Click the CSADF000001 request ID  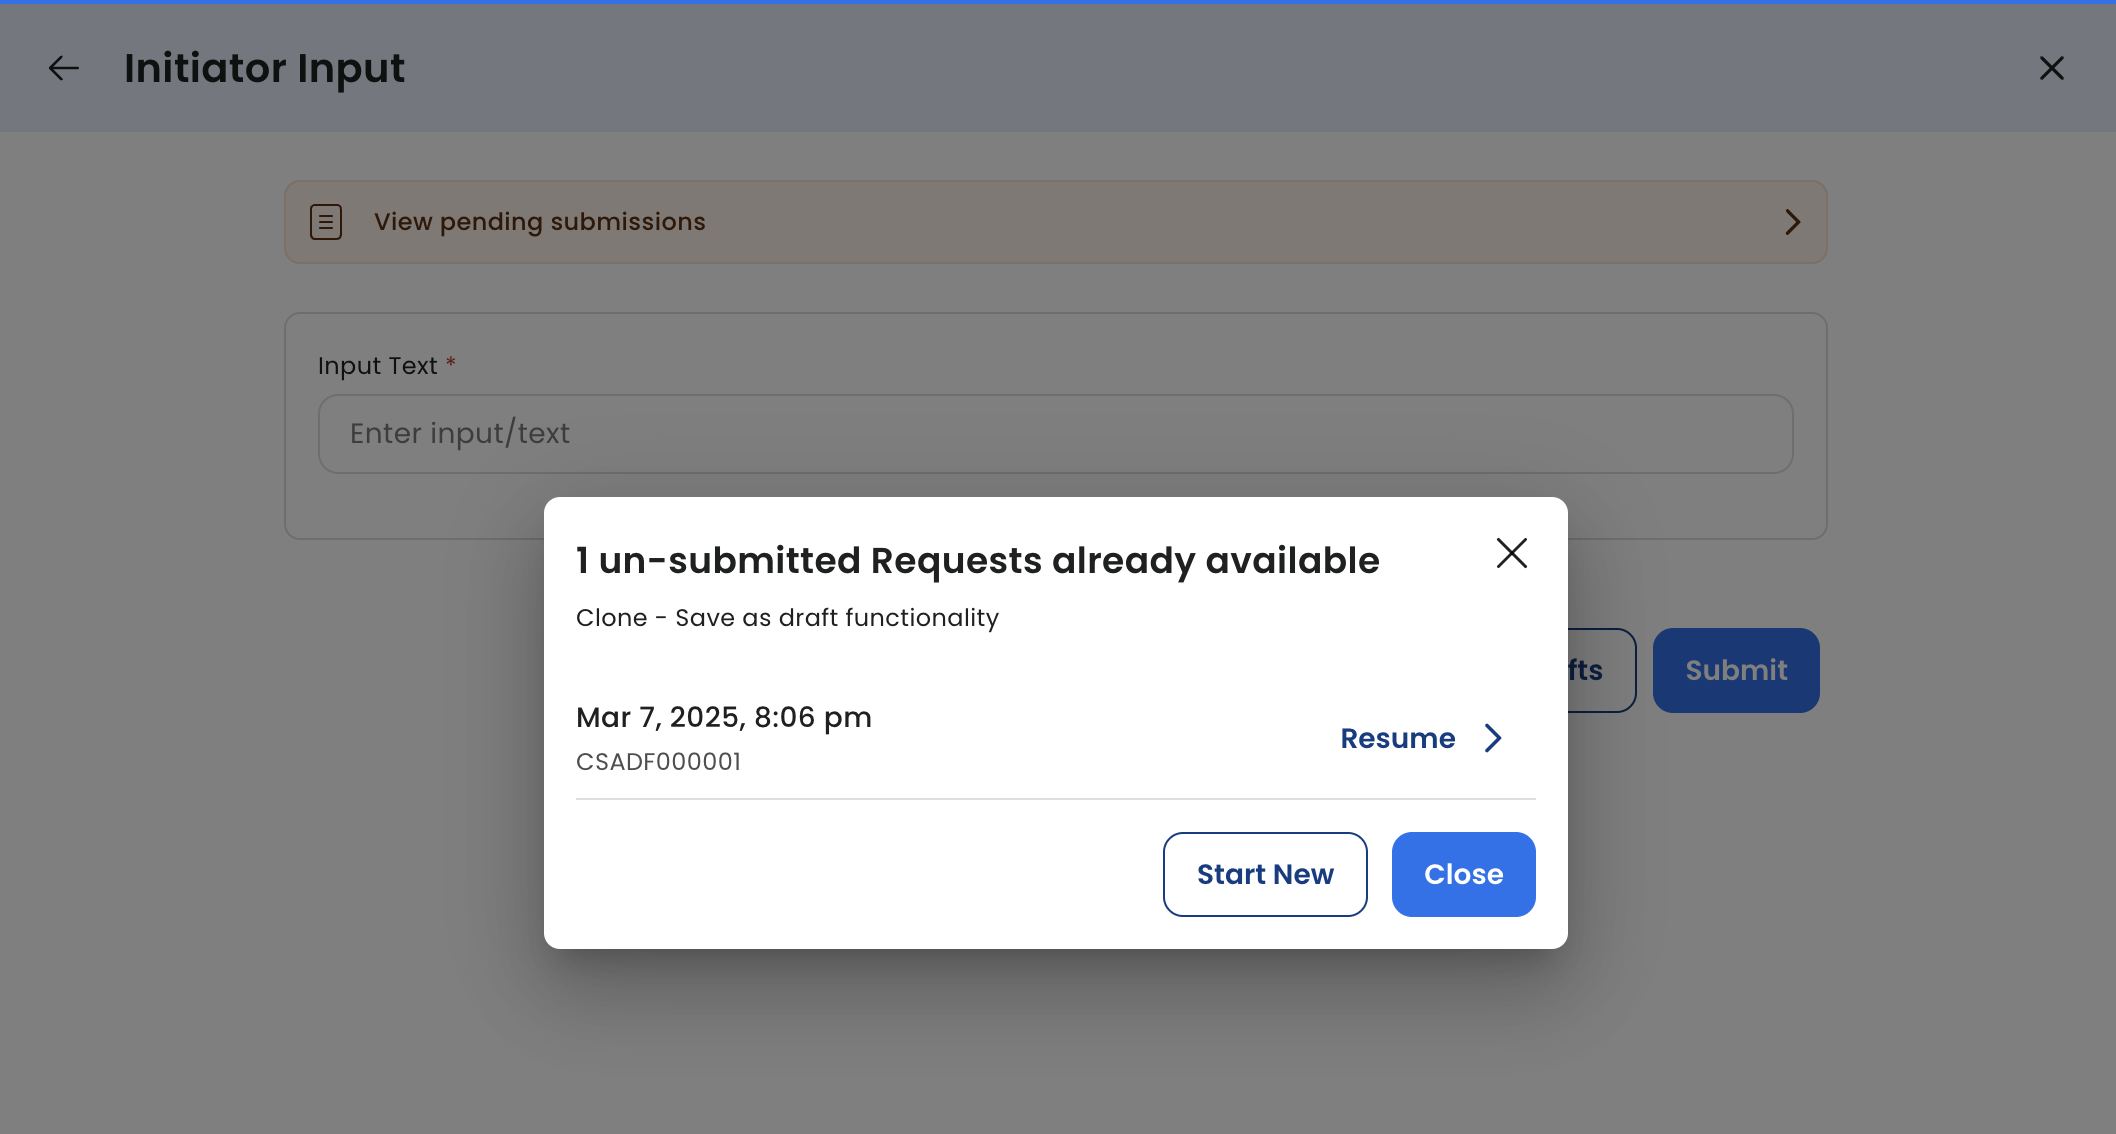[x=658, y=762]
